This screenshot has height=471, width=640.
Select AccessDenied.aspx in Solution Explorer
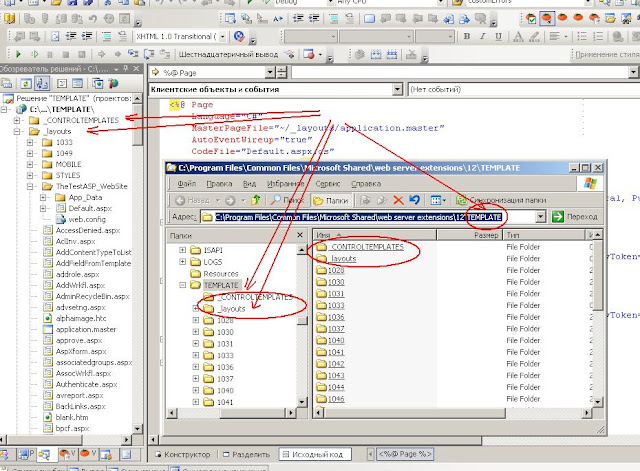(88, 231)
